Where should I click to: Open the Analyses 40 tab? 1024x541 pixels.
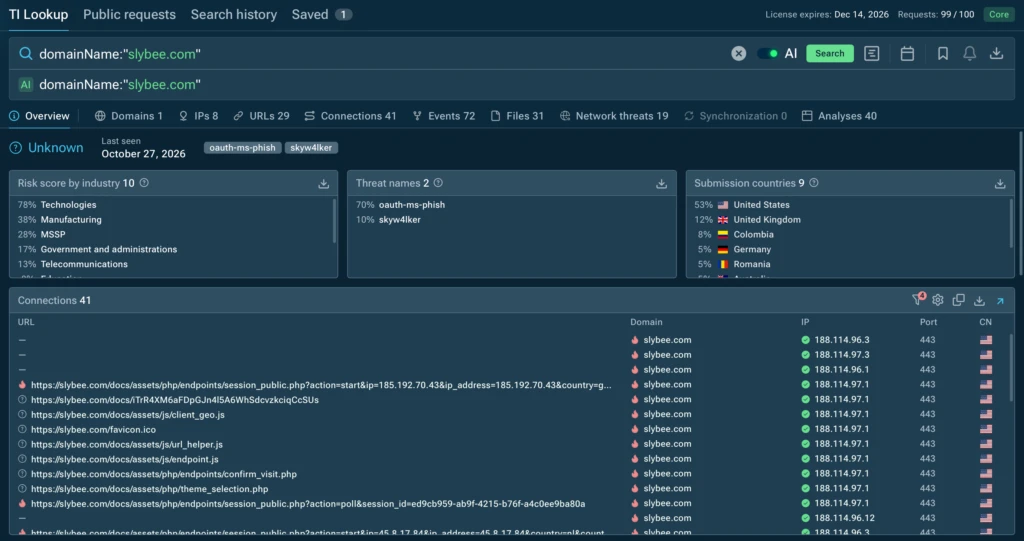[839, 116]
